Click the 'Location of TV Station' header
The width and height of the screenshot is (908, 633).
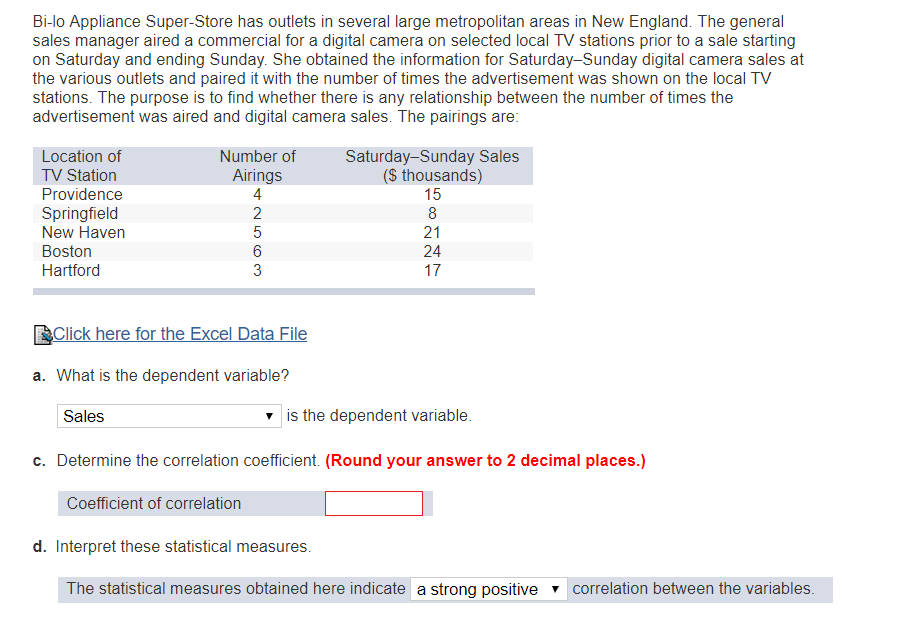tap(80, 166)
